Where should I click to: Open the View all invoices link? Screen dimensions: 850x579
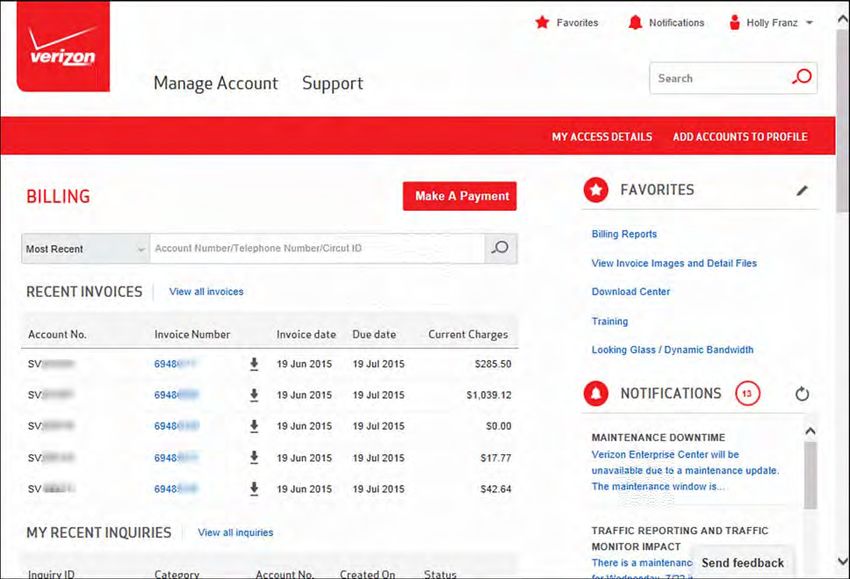pyautogui.click(x=206, y=292)
